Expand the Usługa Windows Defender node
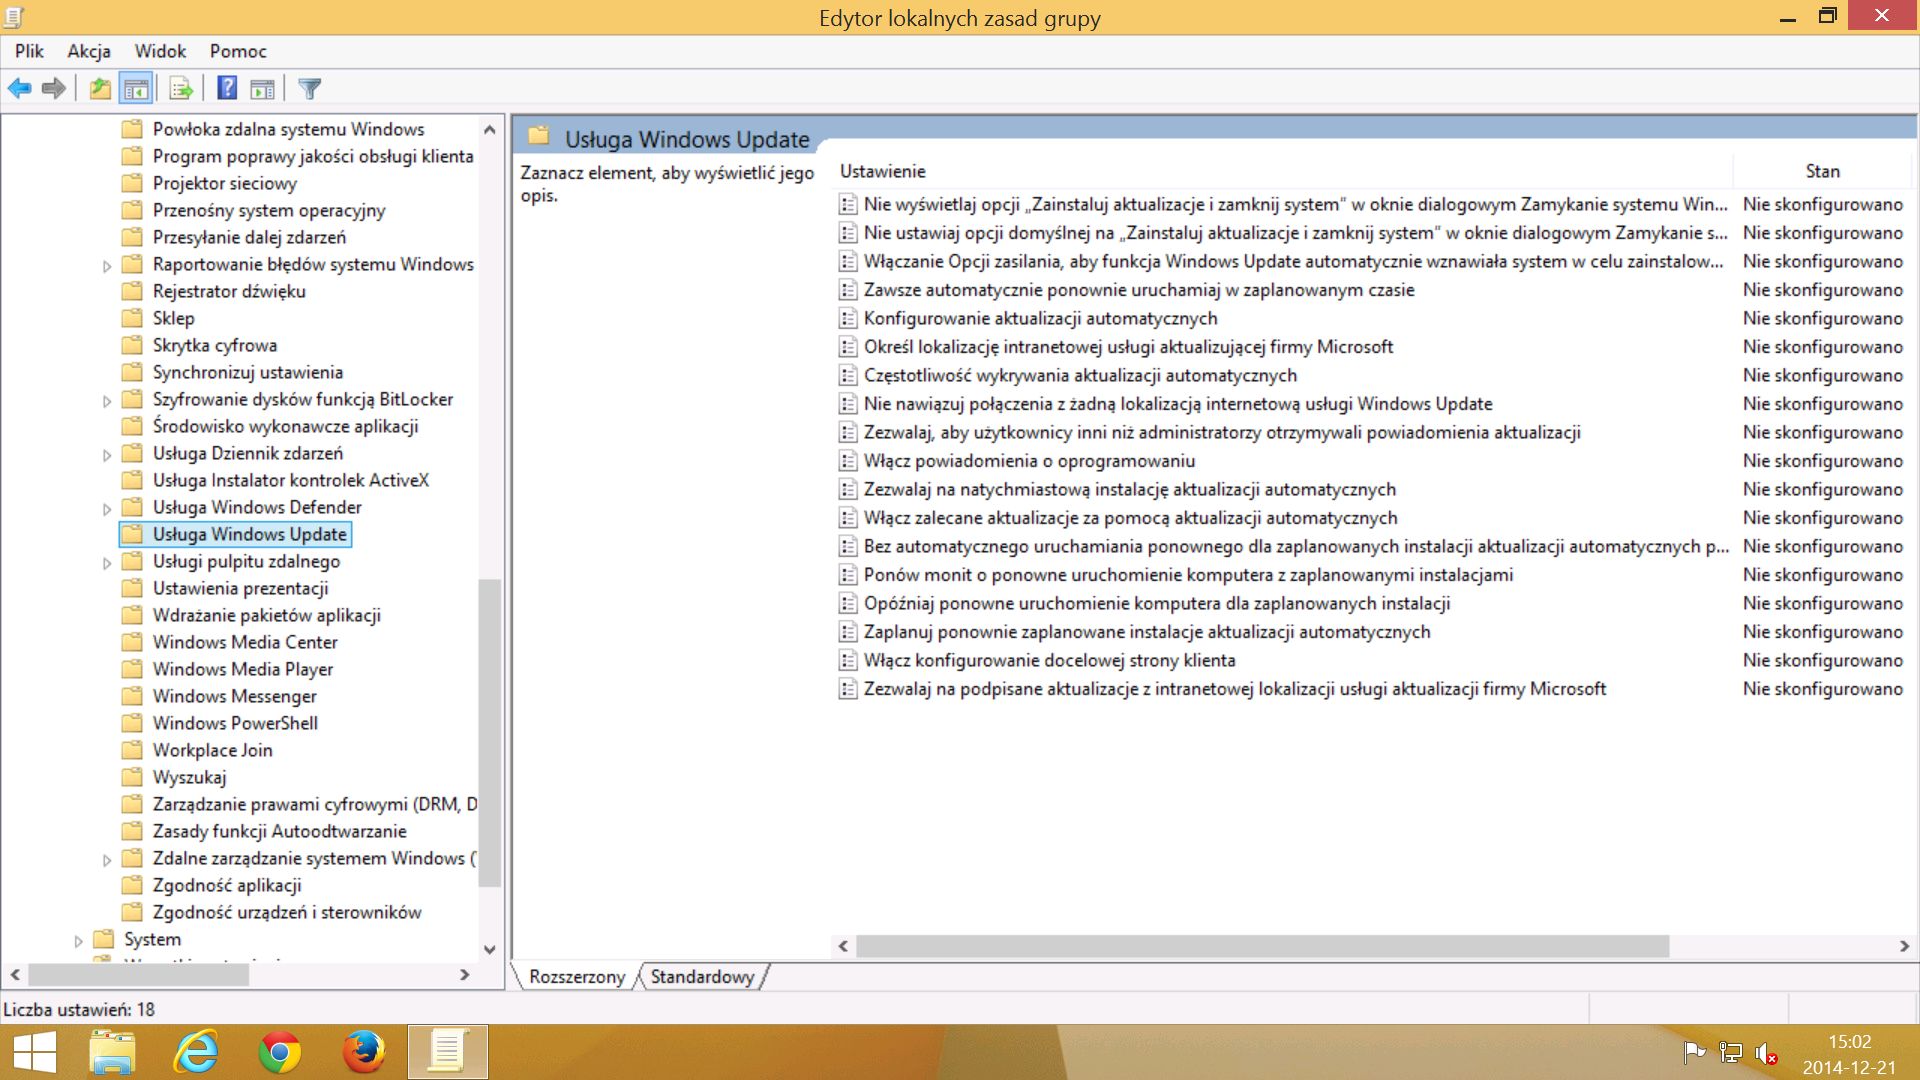 (x=107, y=509)
